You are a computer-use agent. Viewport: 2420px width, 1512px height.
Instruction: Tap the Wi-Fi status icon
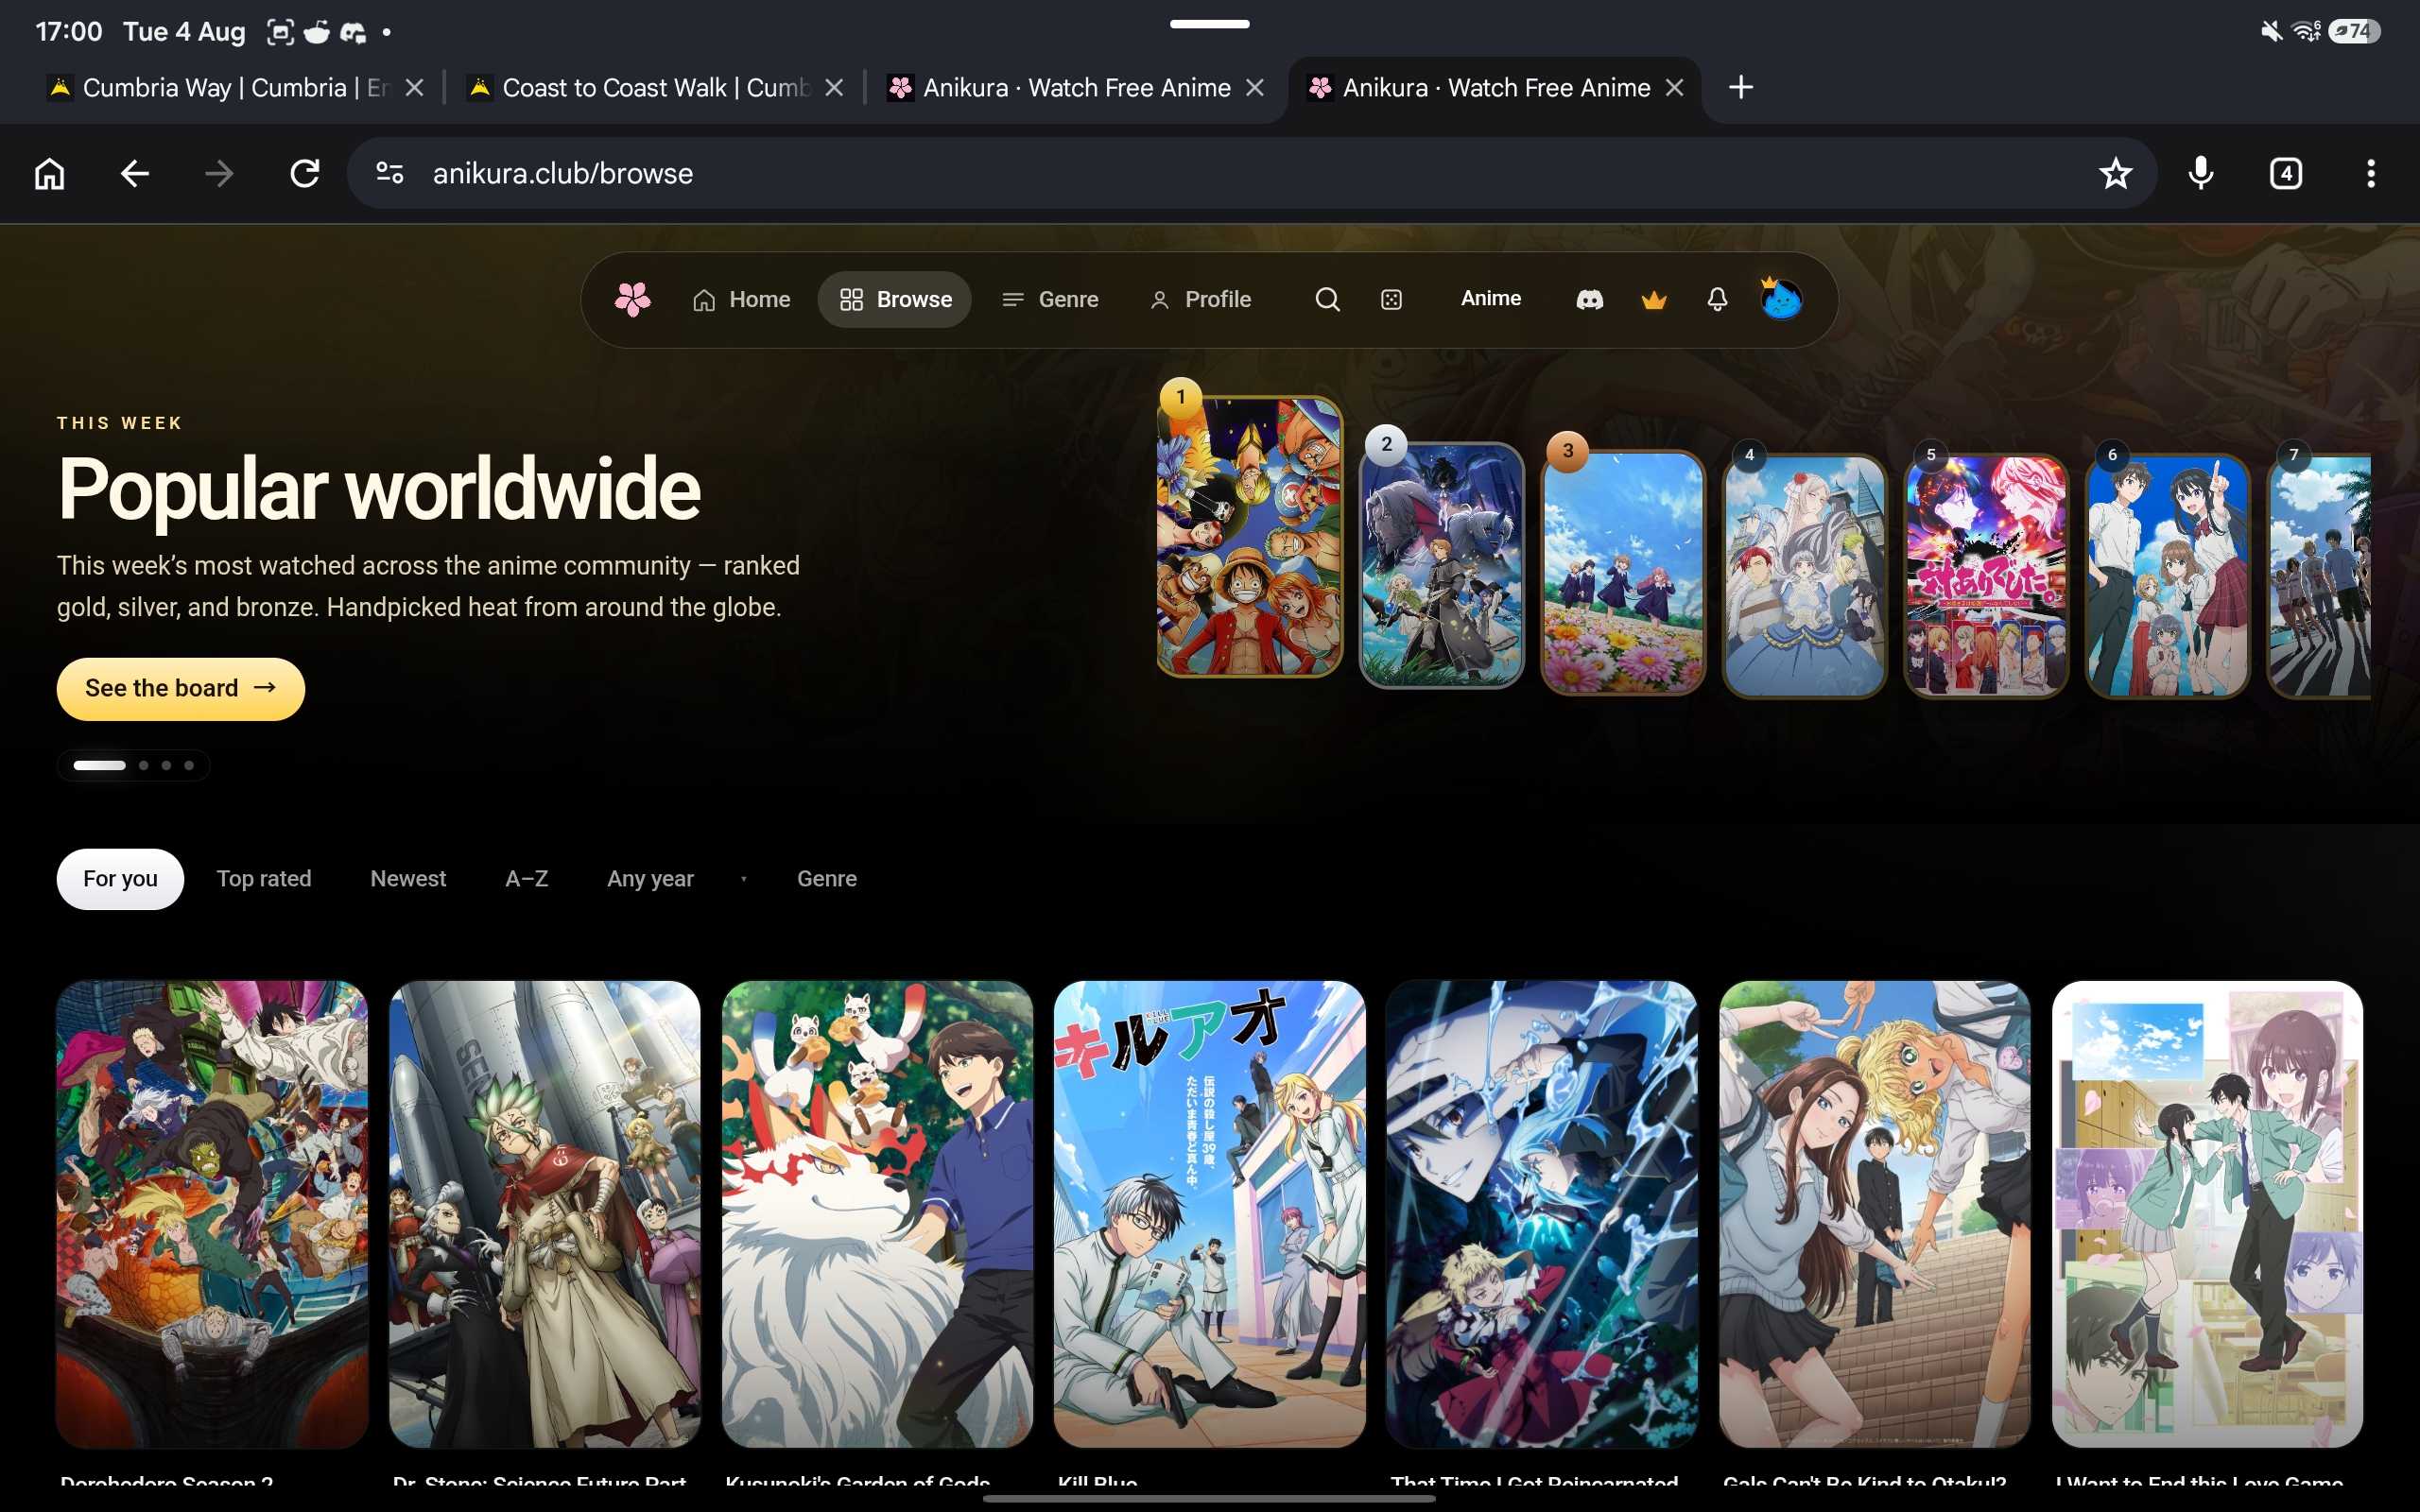click(x=2306, y=31)
